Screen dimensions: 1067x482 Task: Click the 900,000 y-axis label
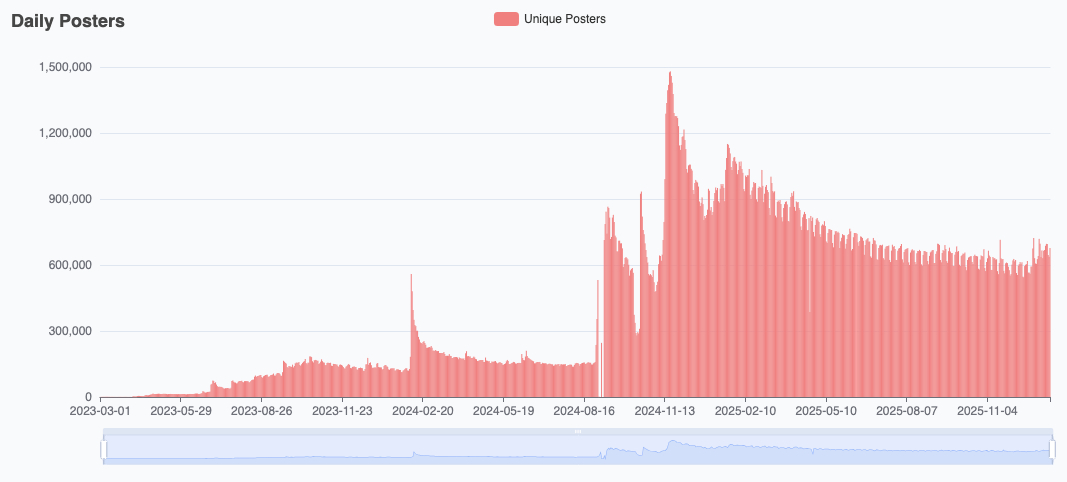click(70, 199)
